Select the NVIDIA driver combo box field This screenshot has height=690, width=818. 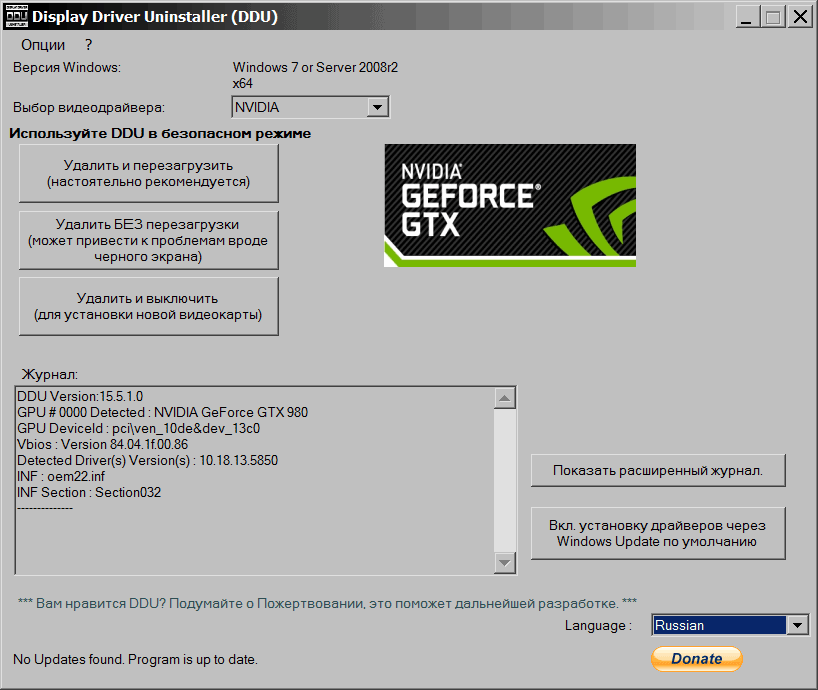click(x=298, y=107)
